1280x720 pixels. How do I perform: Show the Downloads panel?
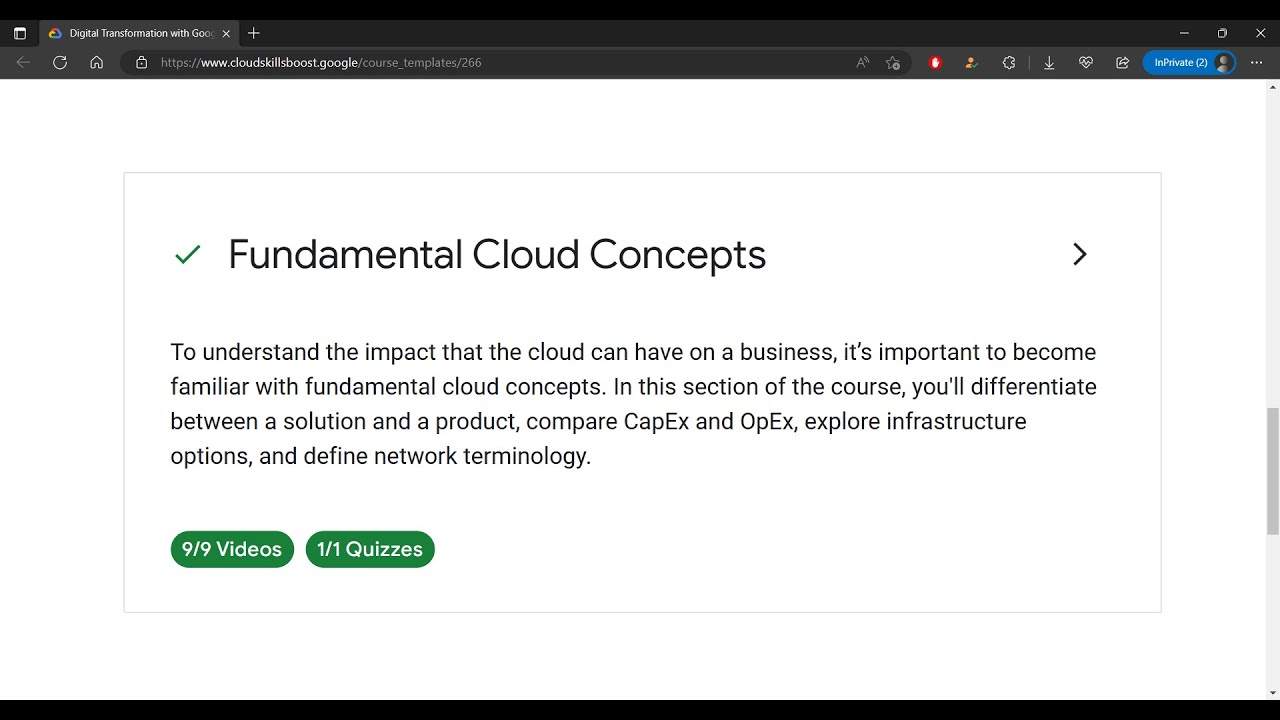1049,62
